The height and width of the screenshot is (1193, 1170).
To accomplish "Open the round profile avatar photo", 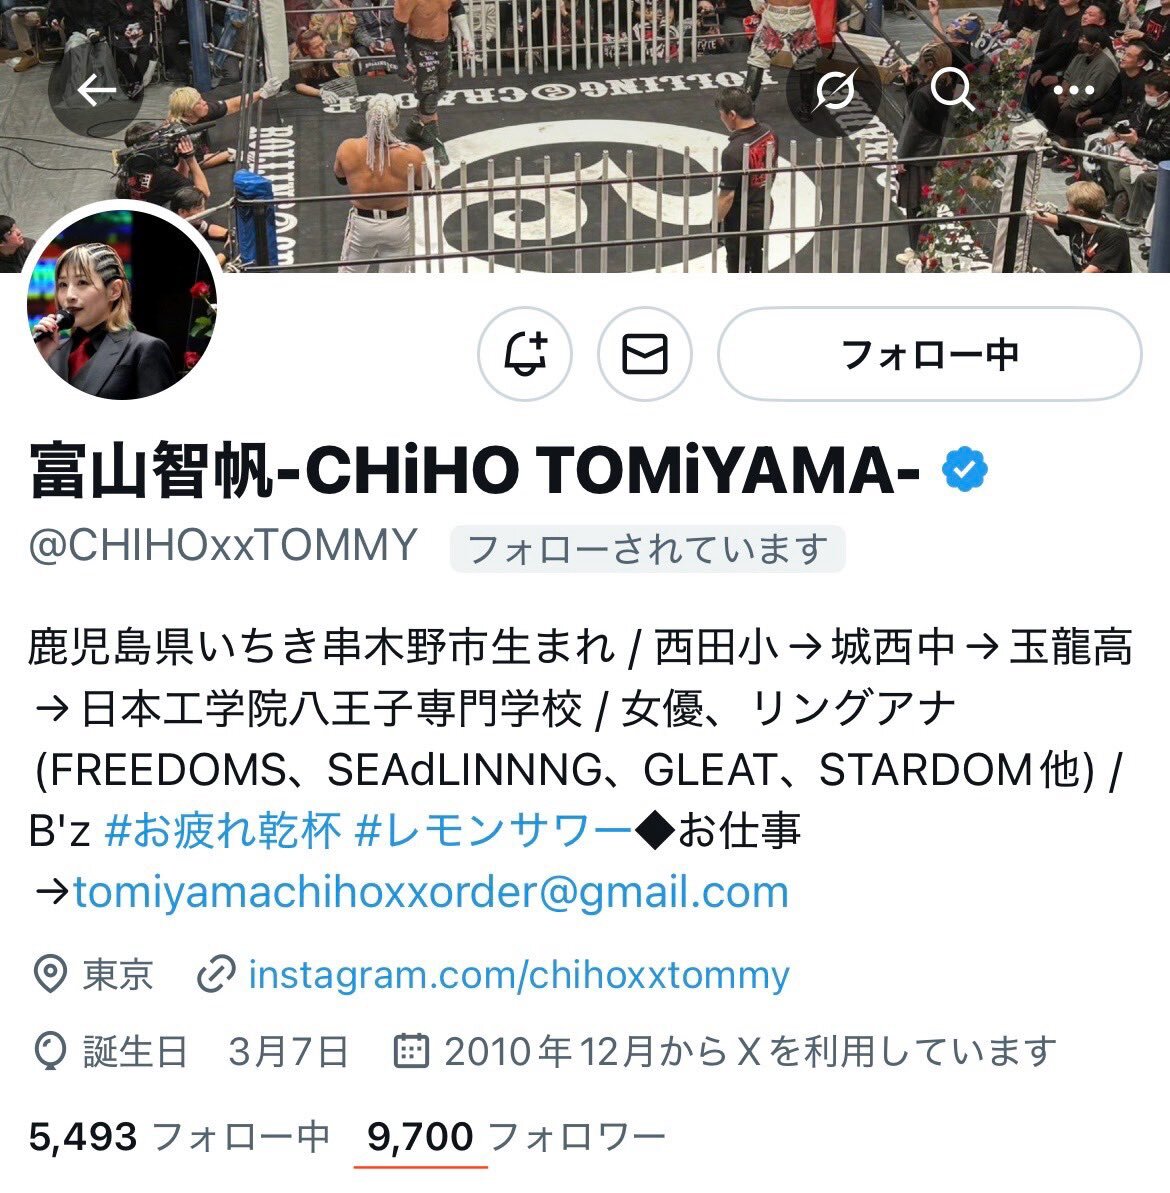I will pos(122,304).
